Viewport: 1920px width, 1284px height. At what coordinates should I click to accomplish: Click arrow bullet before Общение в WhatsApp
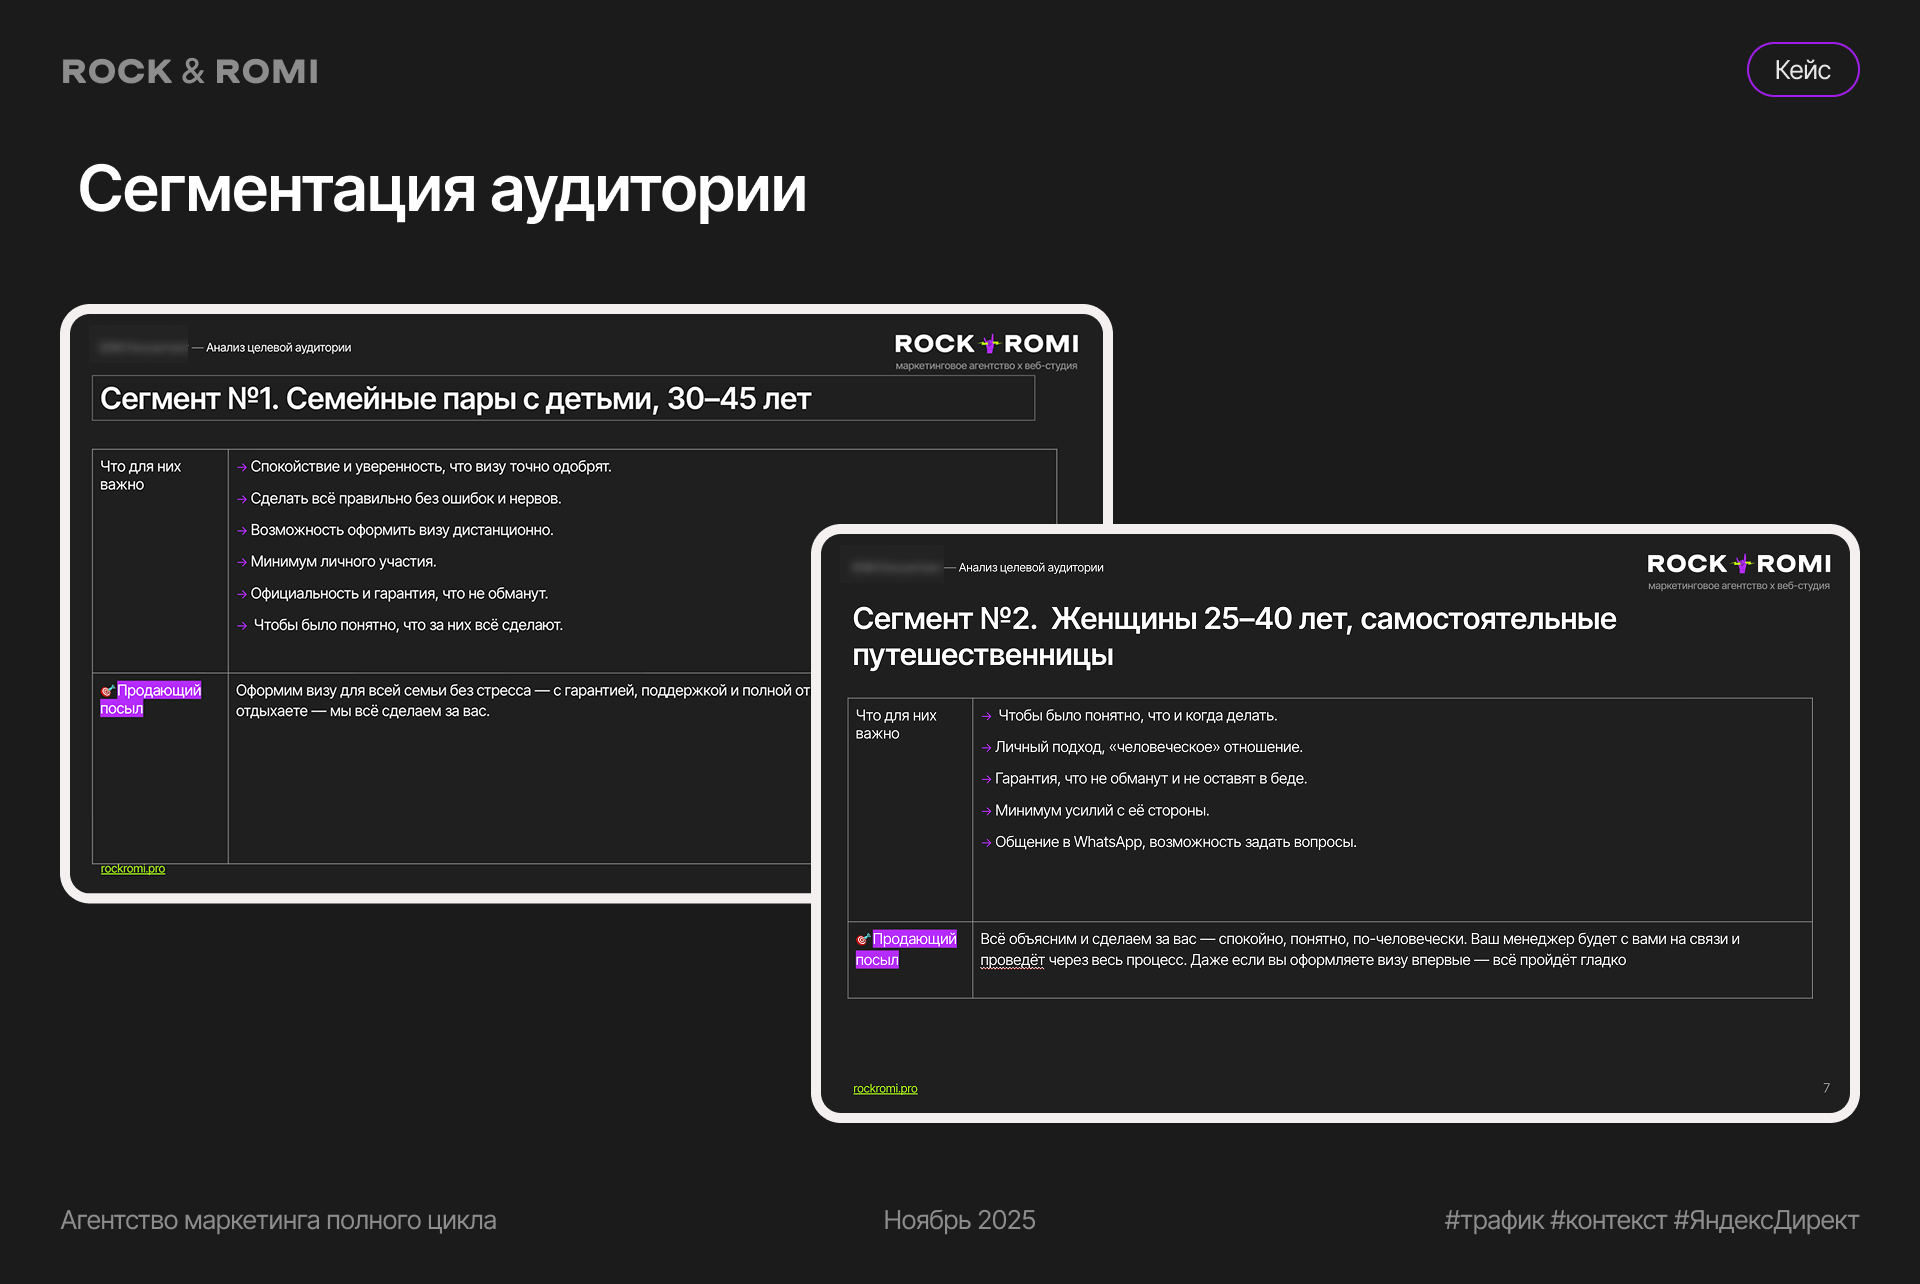986,843
